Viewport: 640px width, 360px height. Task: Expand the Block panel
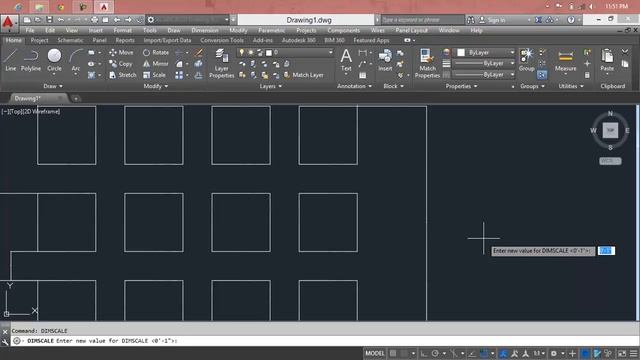click(393, 86)
